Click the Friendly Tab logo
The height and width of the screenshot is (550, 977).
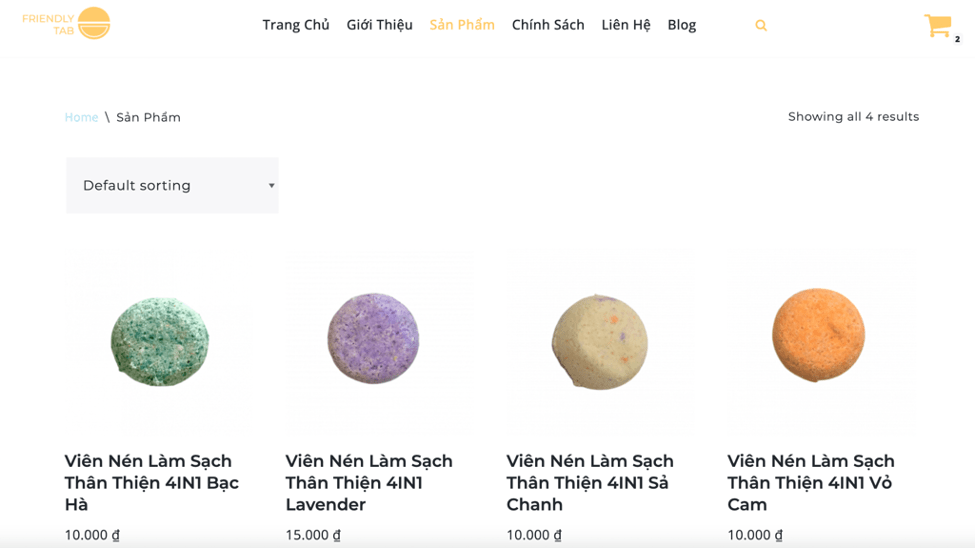[66, 24]
